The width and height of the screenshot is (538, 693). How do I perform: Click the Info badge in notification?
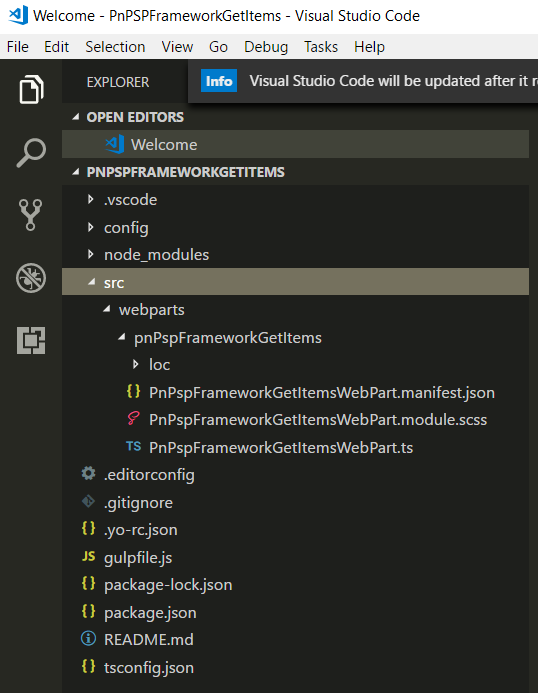pos(219,81)
